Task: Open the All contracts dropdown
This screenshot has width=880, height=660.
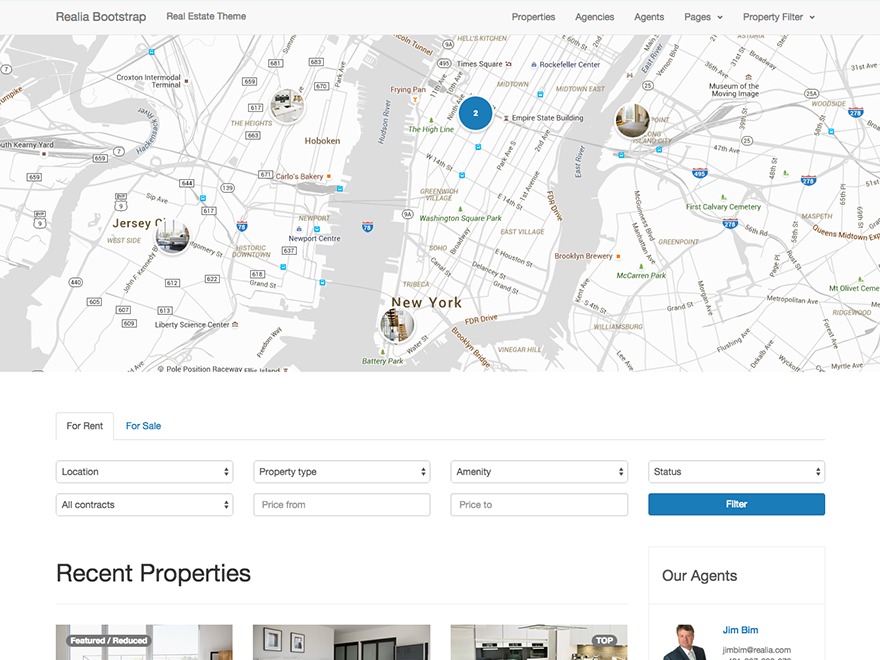Action: pos(144,505)
